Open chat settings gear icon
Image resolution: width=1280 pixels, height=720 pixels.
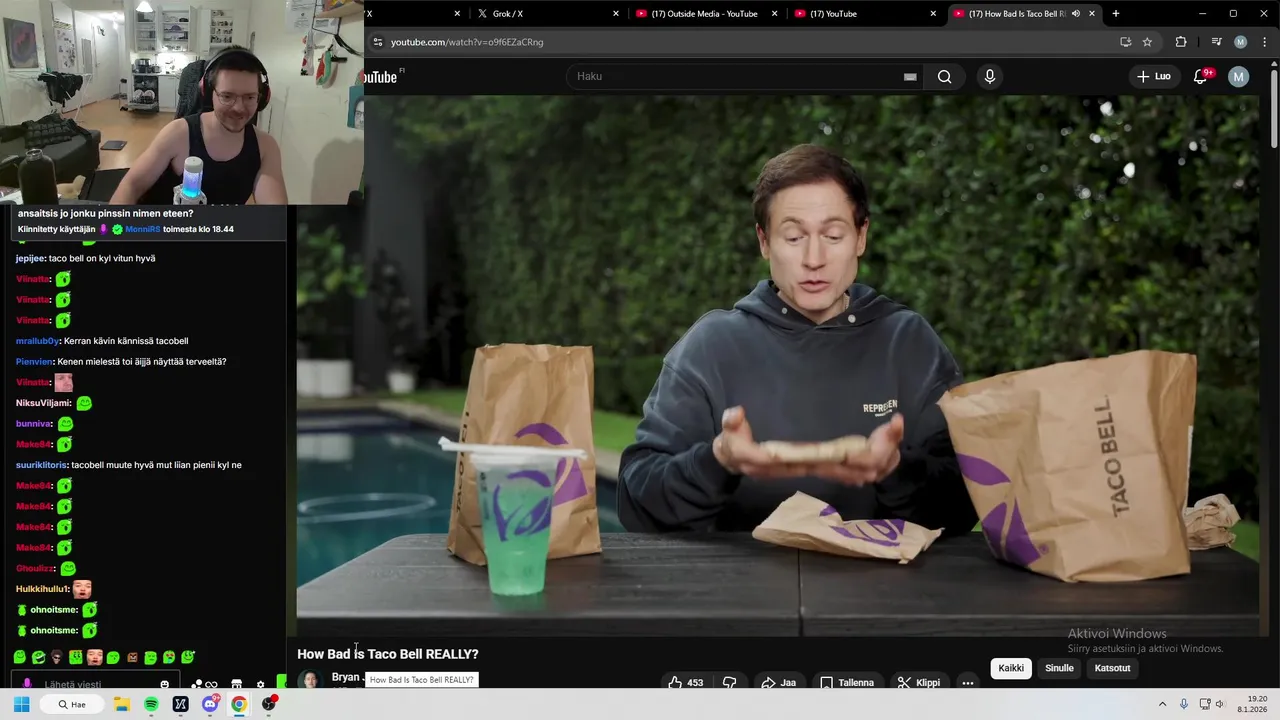(261, 685)
